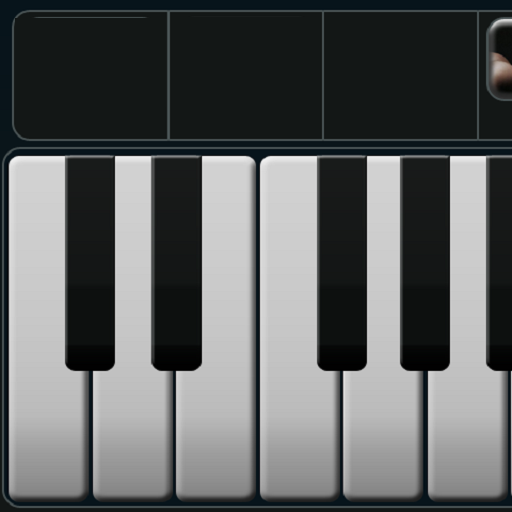
Task: Click the panel area left of hand button
Action: (482, 75)
